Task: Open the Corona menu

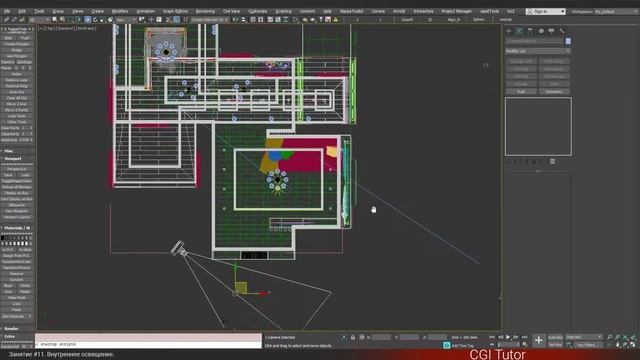Action: 378,11
